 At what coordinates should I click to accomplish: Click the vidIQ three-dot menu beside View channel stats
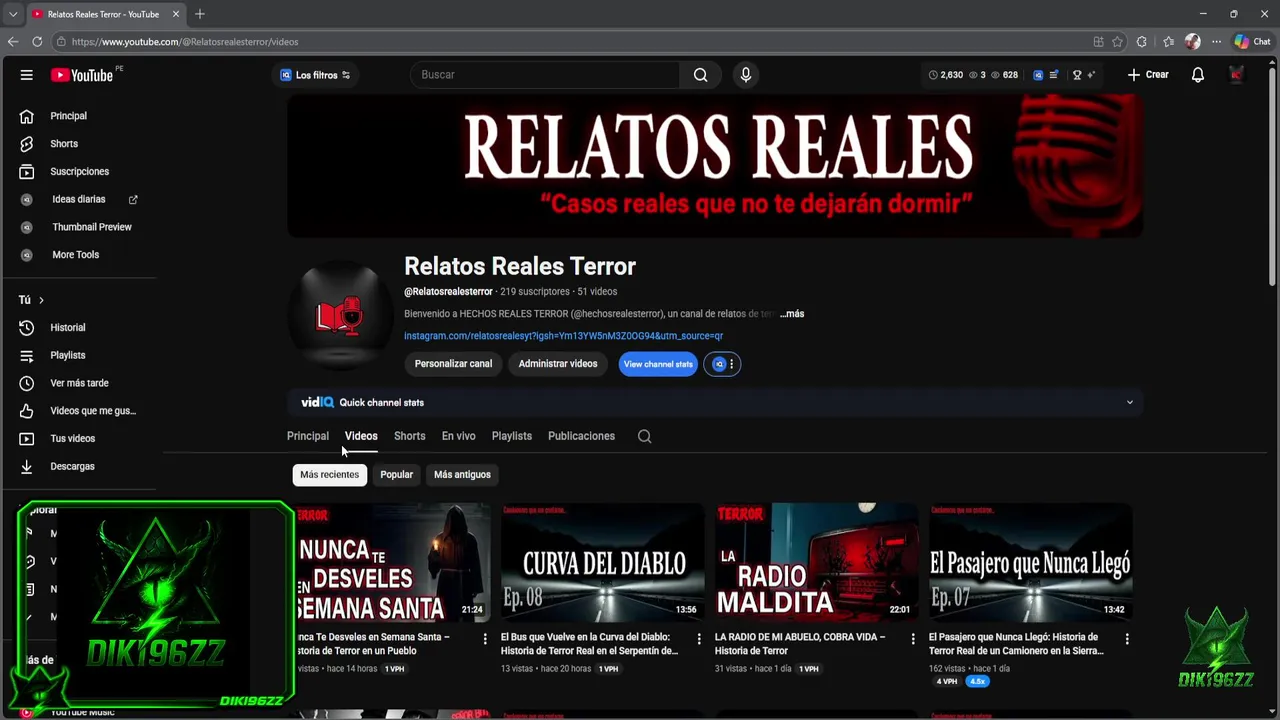click(x=731, y=364)
